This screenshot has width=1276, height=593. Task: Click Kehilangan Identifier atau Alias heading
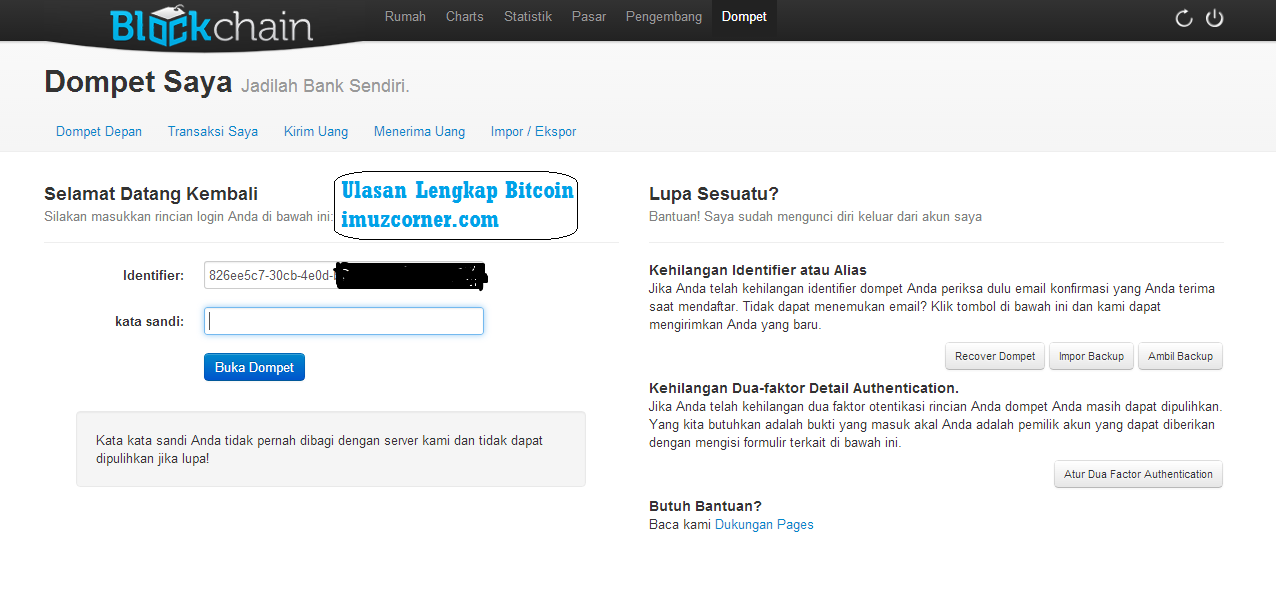(x=758, y=270)
